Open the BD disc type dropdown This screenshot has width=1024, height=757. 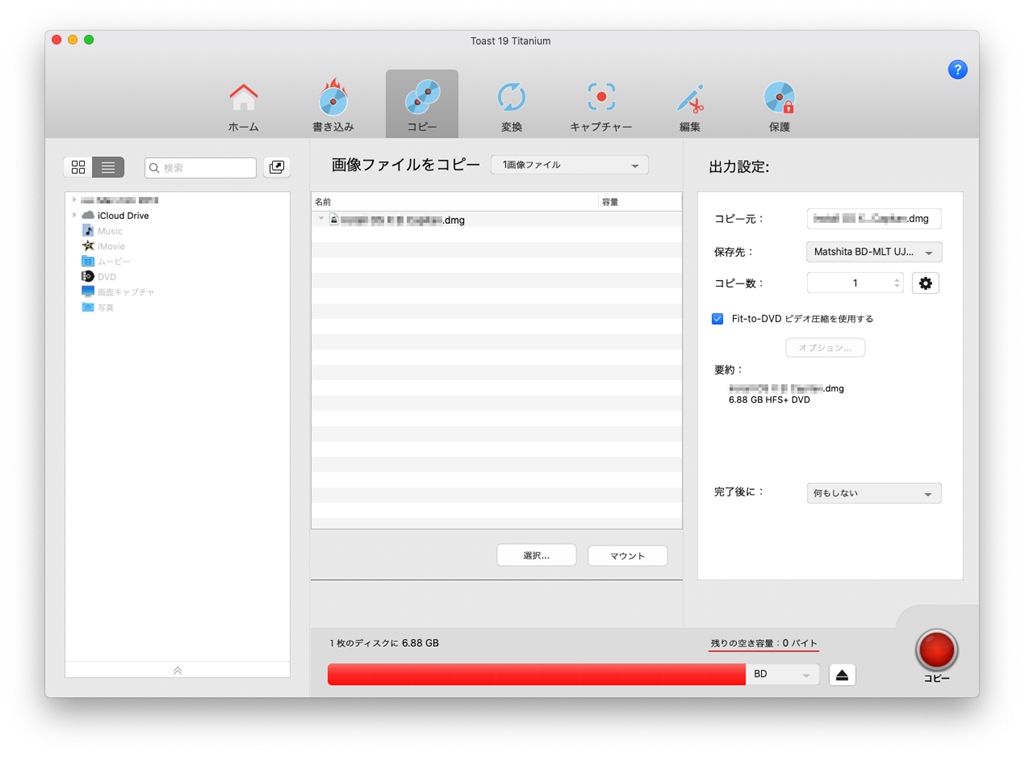[x=782, y=674]
